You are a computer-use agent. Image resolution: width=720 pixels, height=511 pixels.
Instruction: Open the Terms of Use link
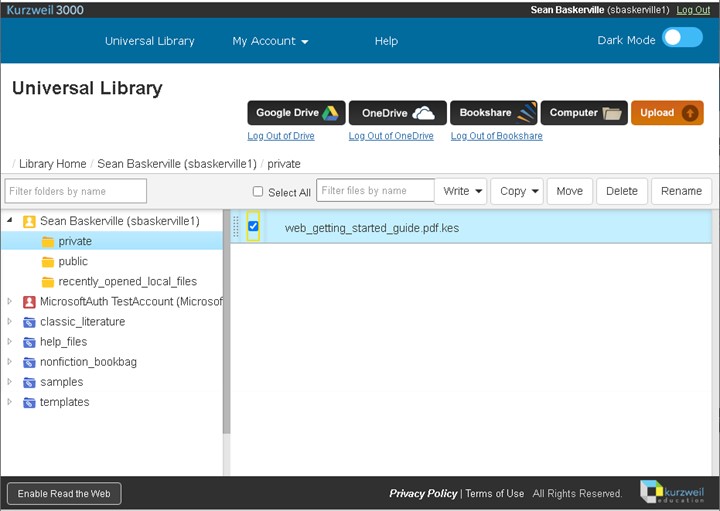pyautogui.click(x=495, y=494)
